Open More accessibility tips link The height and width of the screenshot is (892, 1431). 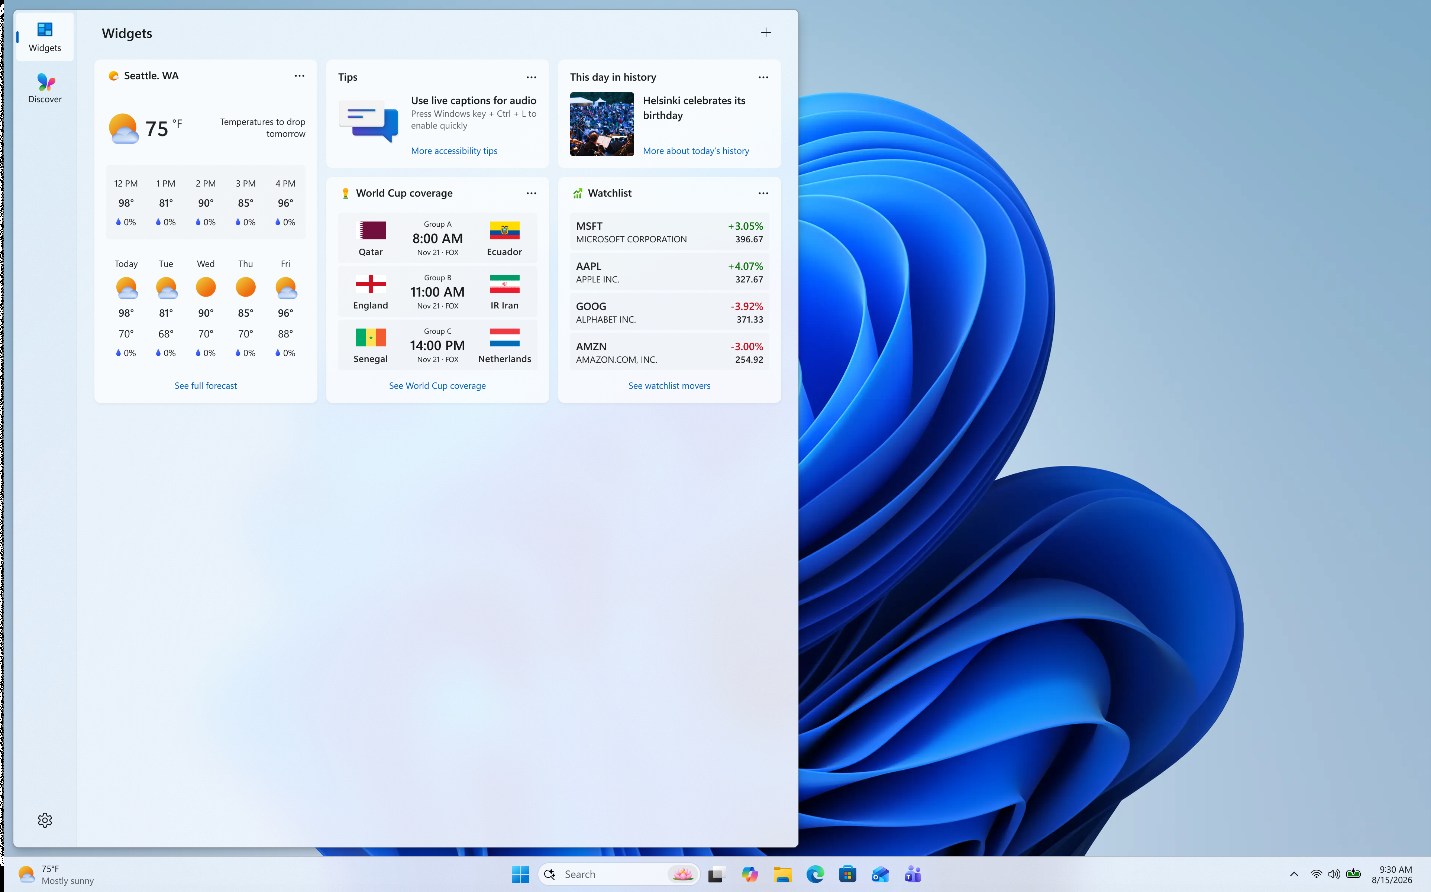click(x=454, y=151)
